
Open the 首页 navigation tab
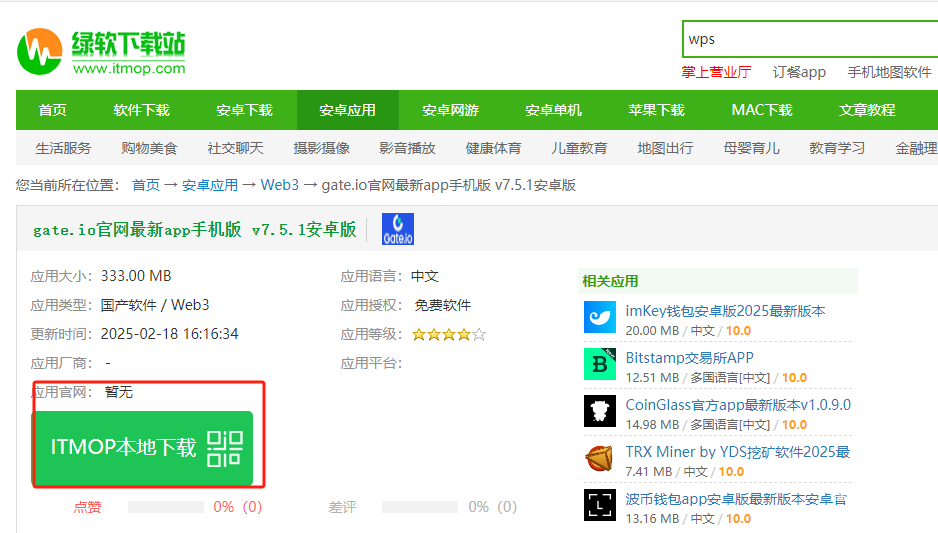pos(53,110)
